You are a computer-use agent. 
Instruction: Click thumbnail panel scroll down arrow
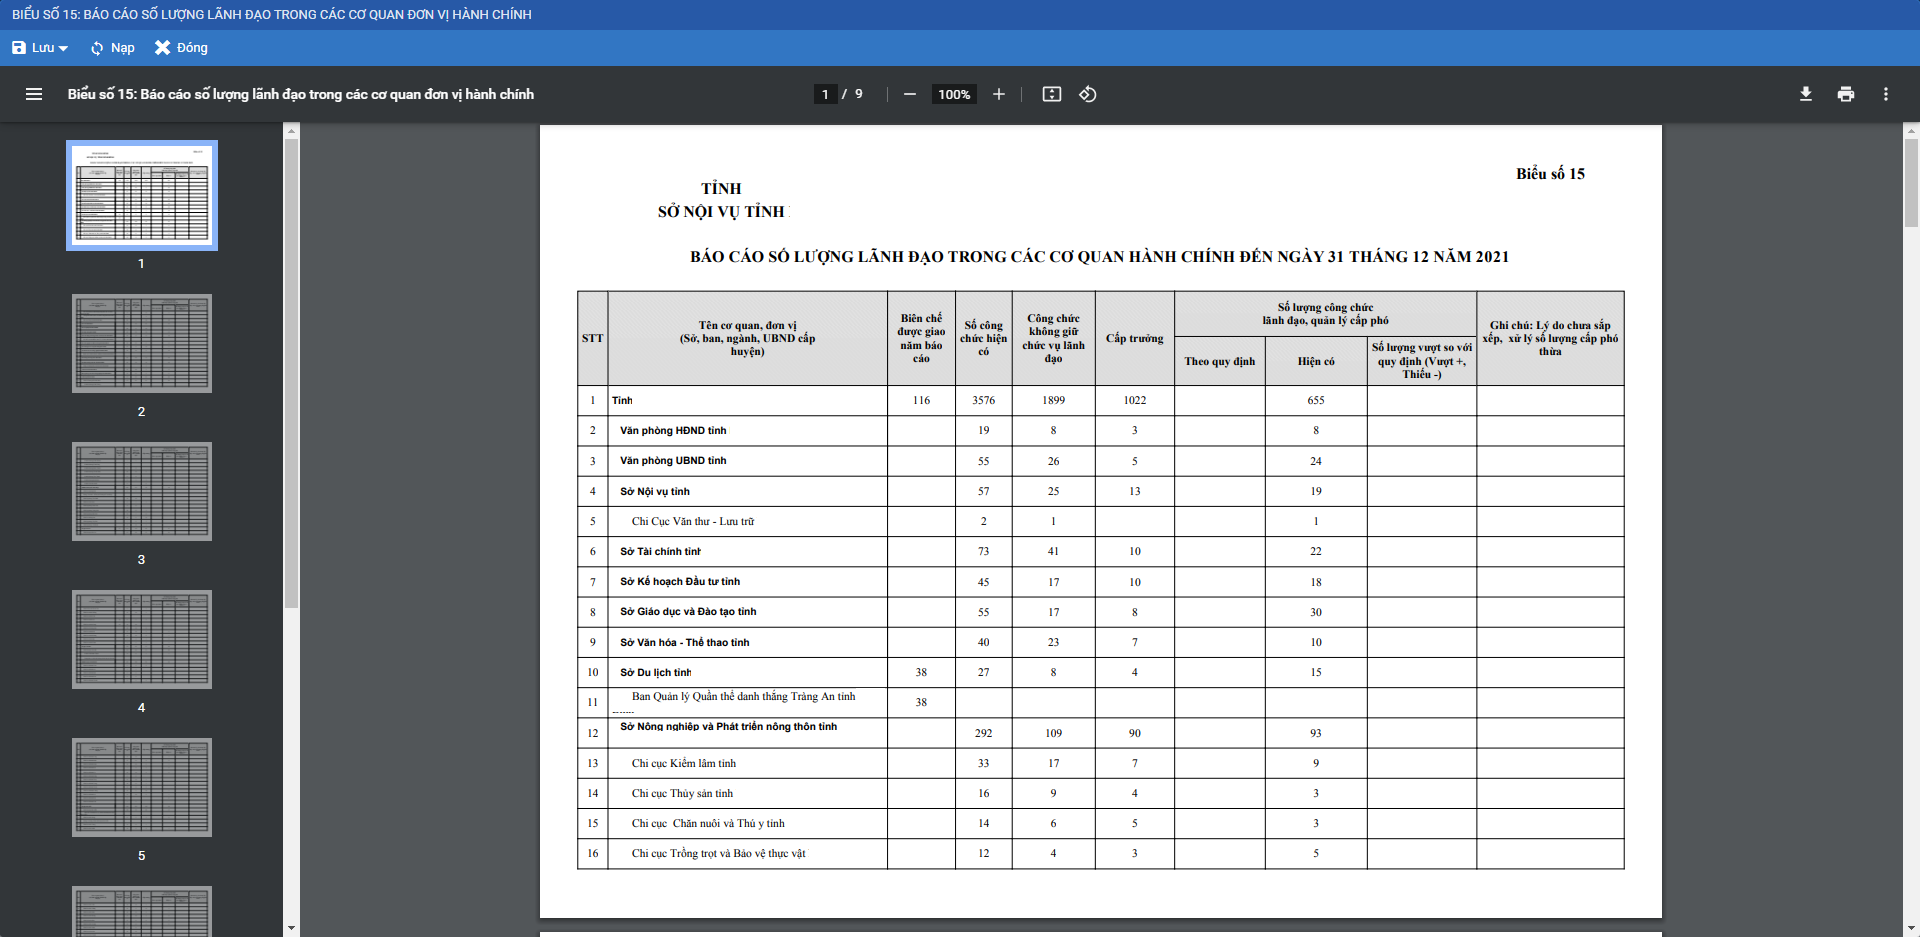[x=291, y=928]
